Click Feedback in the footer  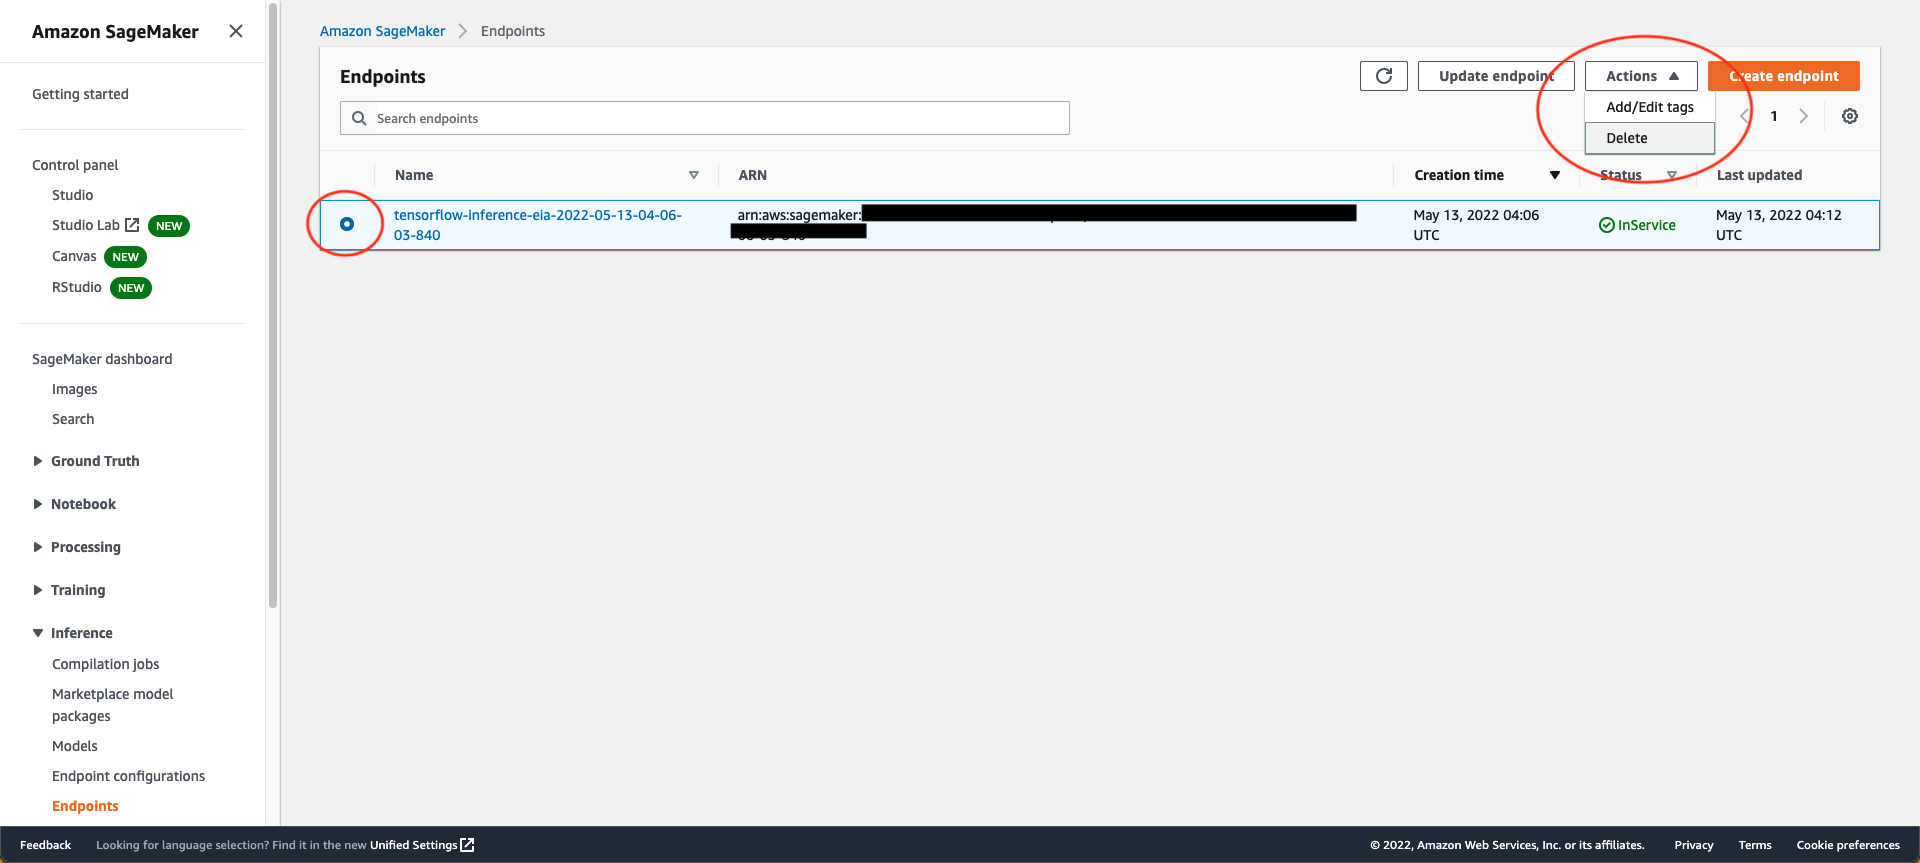(x=45, y=845)
